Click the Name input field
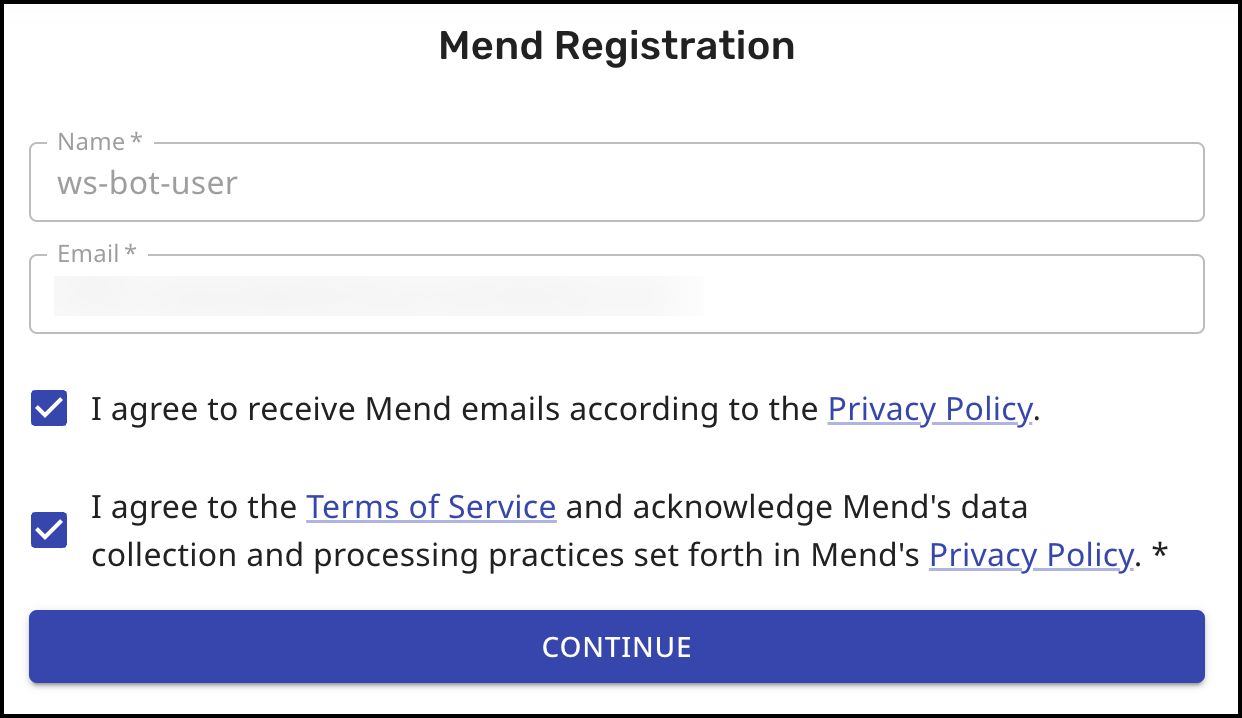 pos(617,182)
